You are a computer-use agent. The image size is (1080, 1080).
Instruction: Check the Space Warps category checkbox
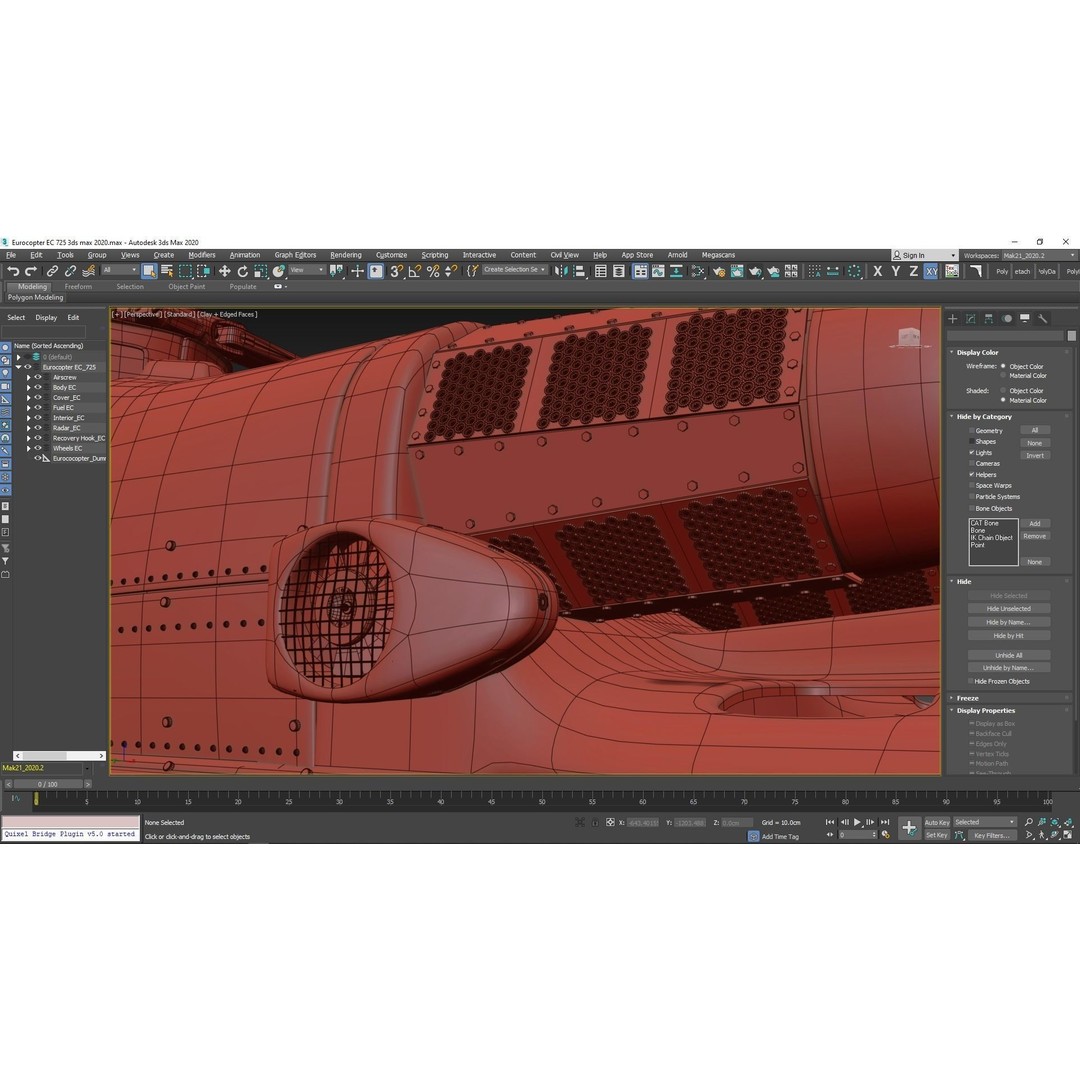(972, 486)
